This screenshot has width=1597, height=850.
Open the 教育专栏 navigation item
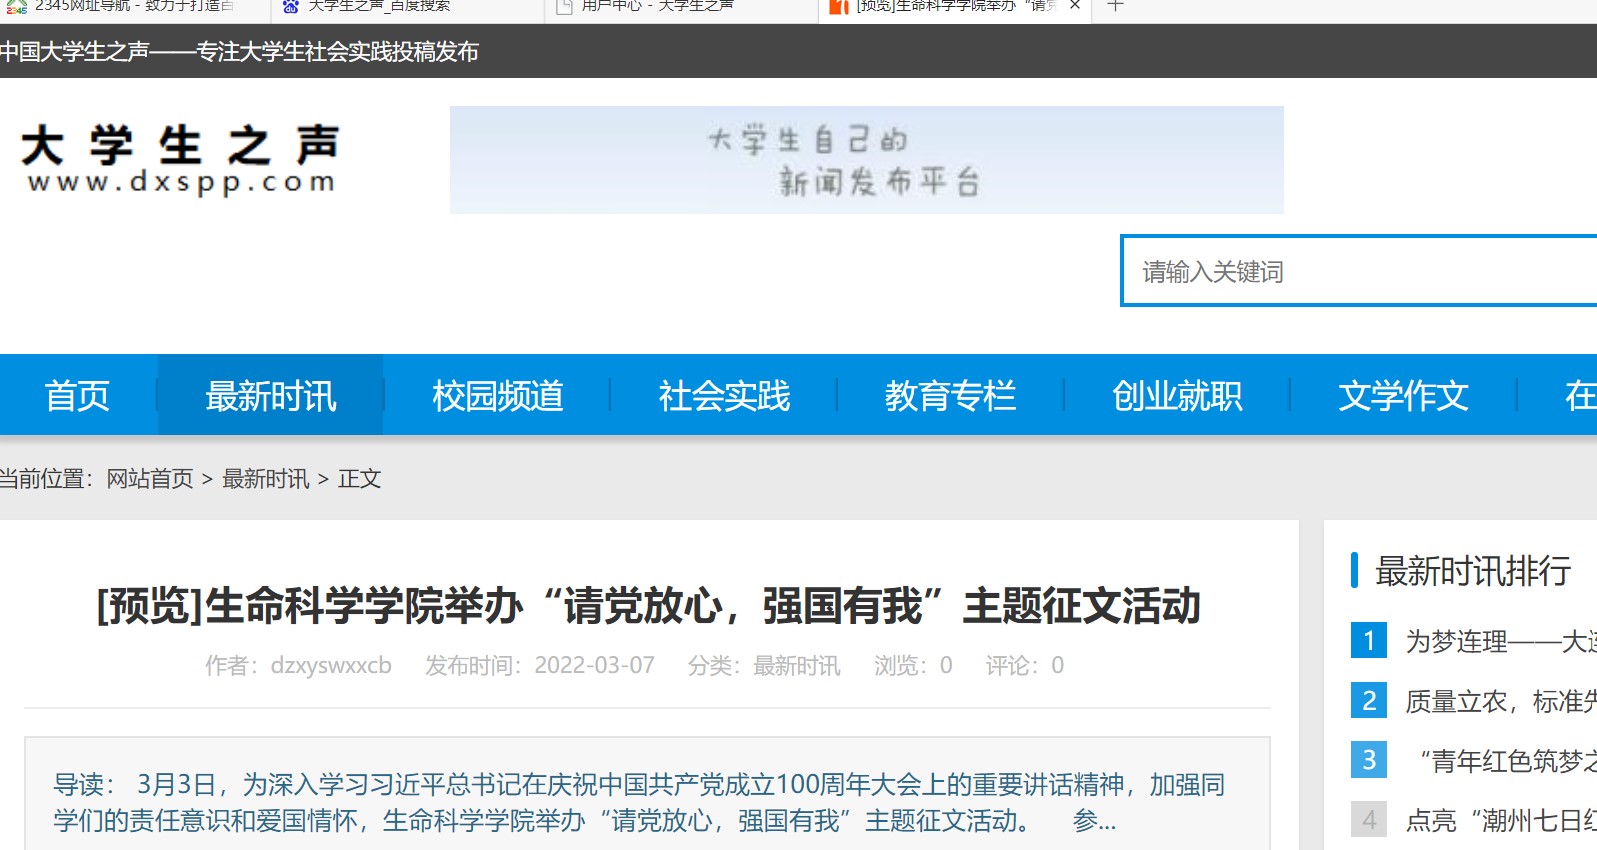click(950, 396)
